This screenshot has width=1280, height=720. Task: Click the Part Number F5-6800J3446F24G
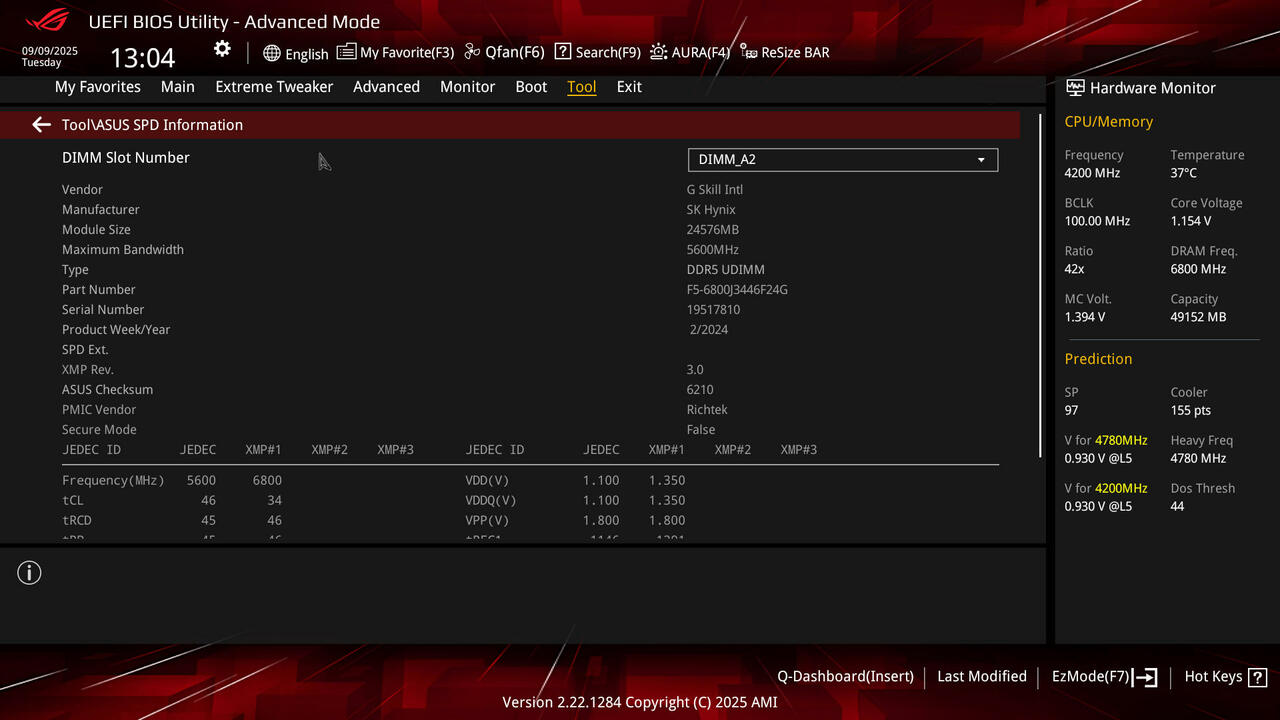738,290
